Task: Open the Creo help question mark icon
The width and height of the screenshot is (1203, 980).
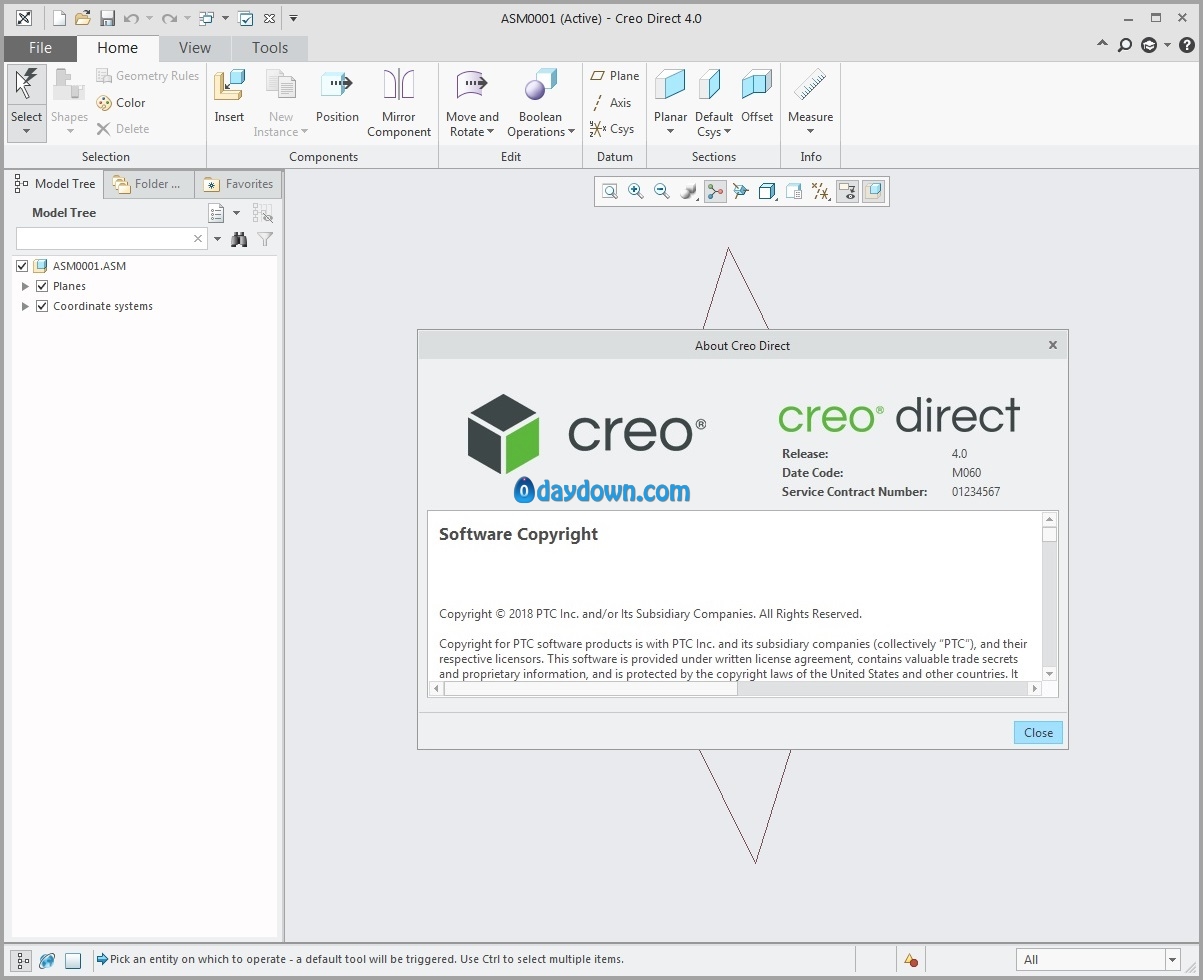Action: click(1187, 45)
